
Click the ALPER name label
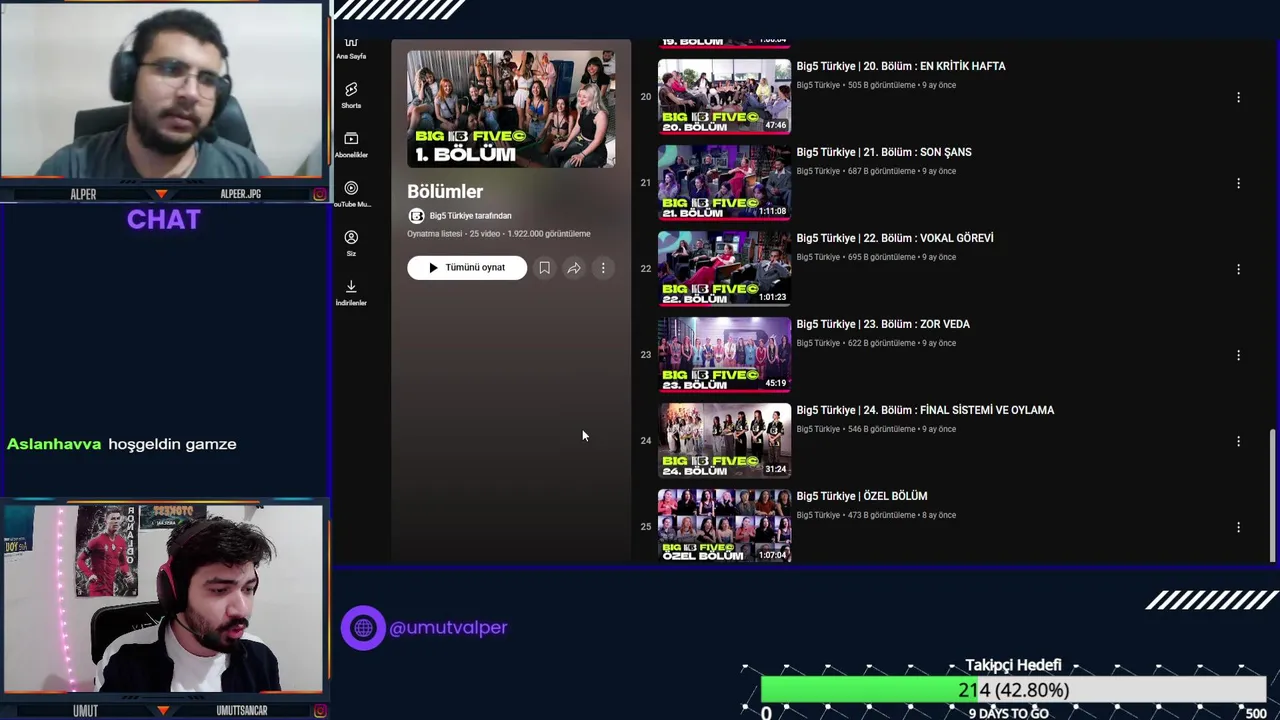[84, 194]
